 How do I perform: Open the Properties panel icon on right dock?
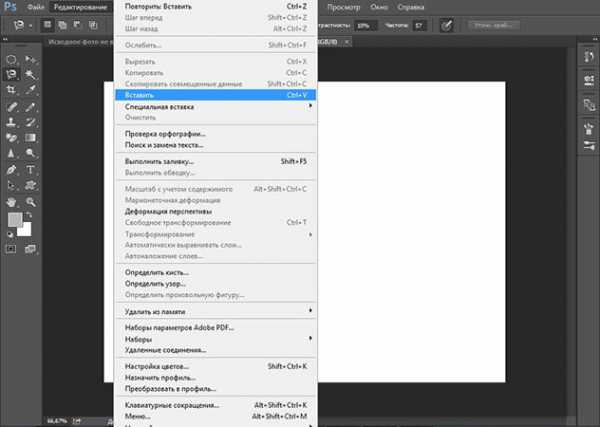pos(589,81)
